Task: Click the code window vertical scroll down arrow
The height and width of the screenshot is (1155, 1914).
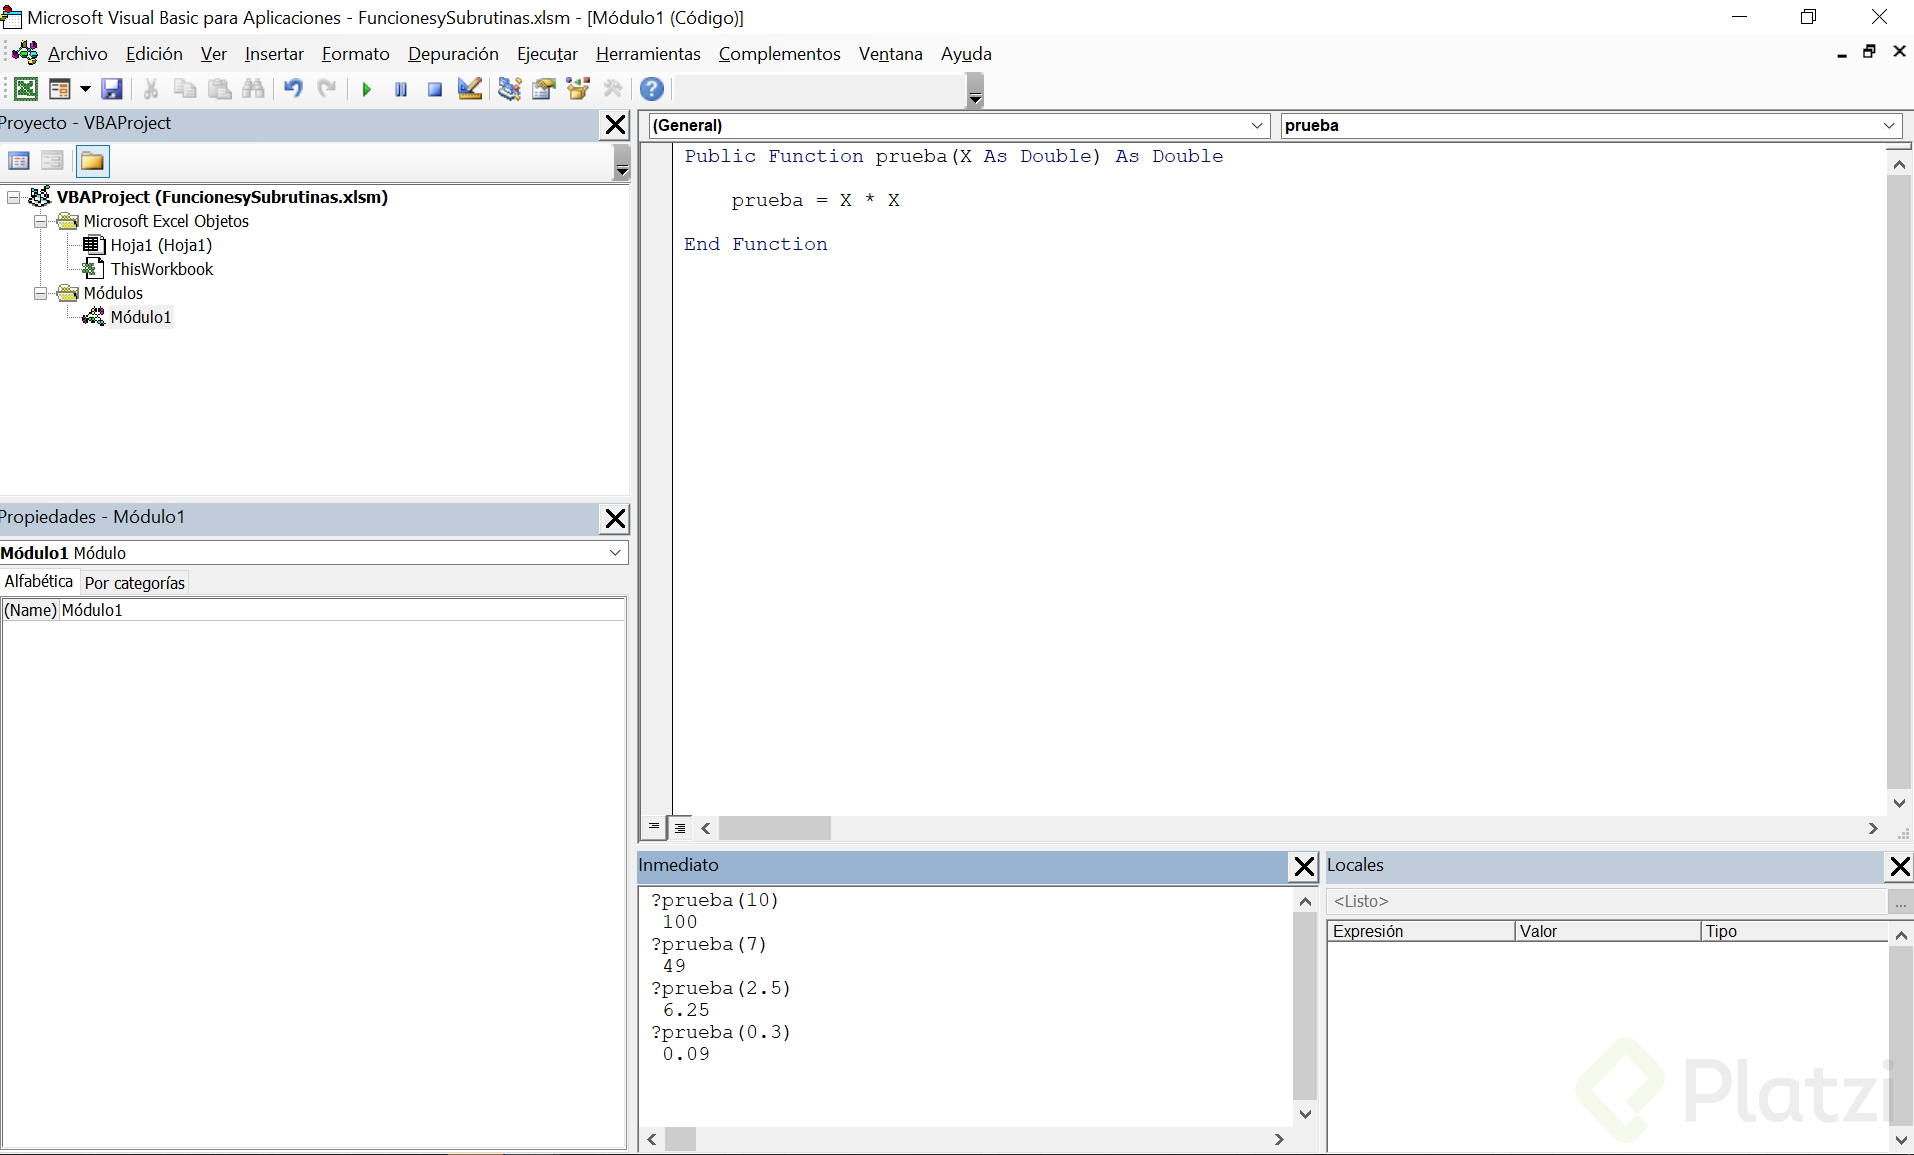Action: pyautogui.click(x=1899, y=803)
